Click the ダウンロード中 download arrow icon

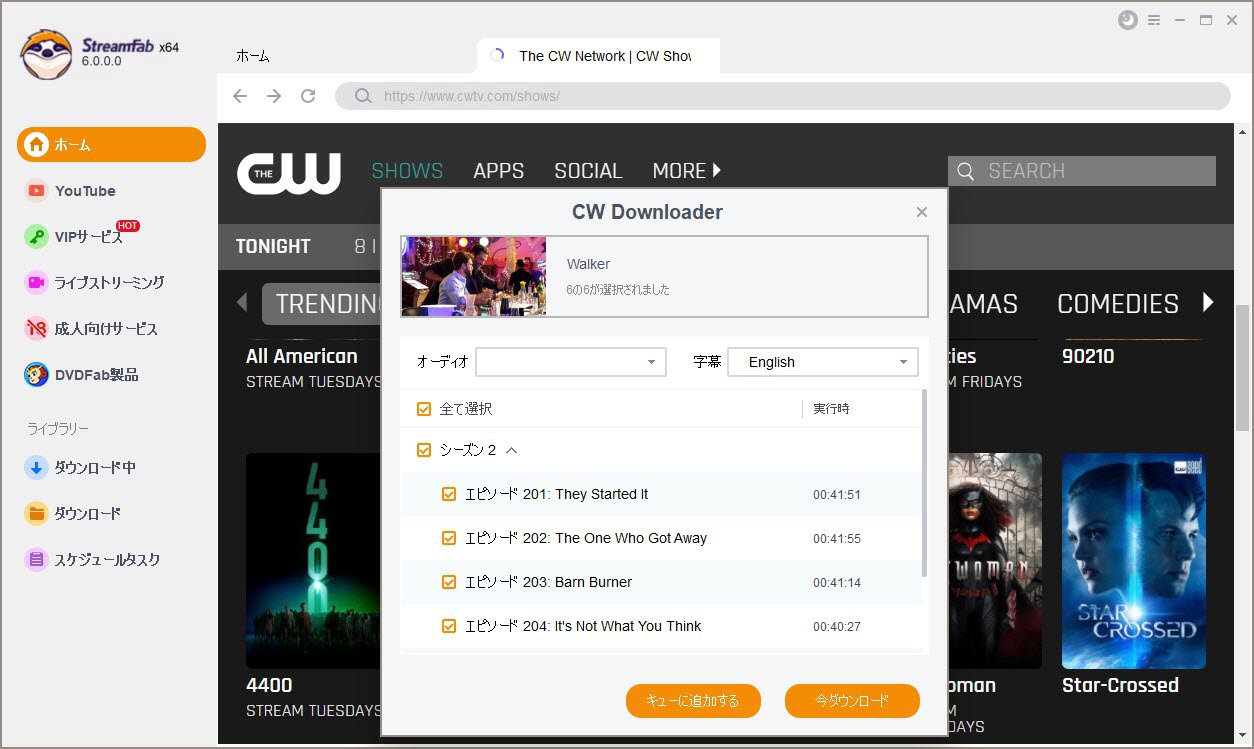(x=36, y=467)
